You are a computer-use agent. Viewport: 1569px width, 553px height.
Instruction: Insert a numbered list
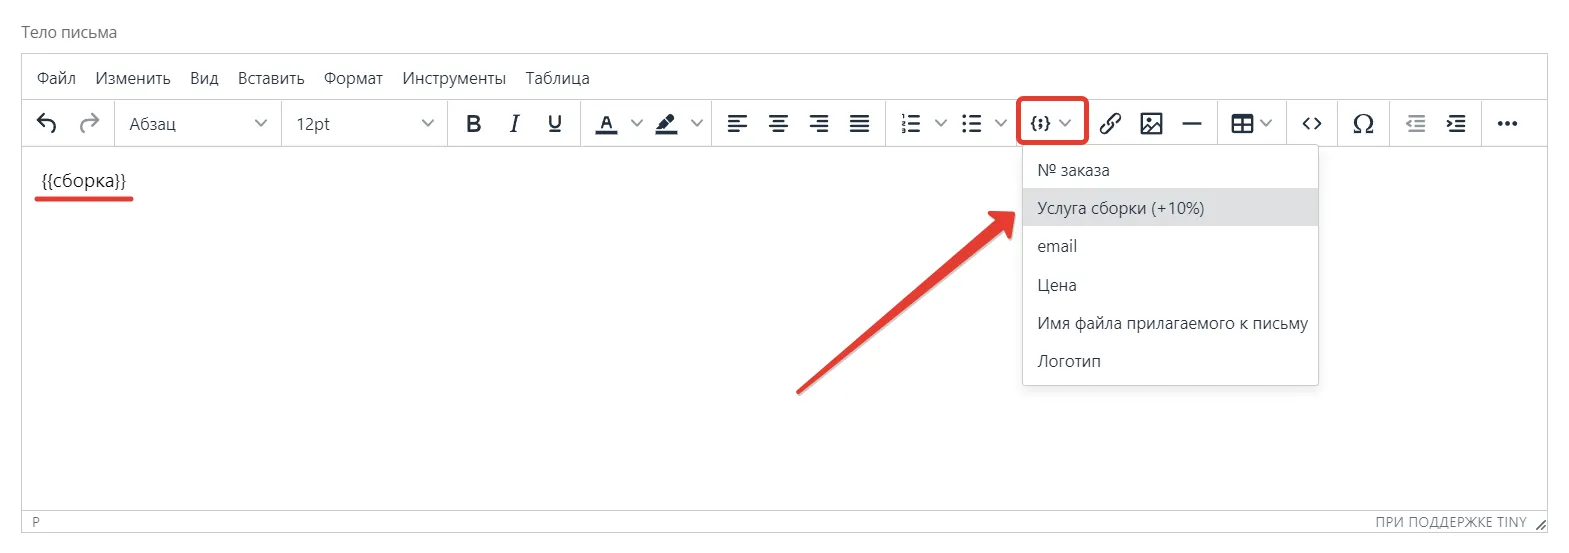[x=911, y=123]
